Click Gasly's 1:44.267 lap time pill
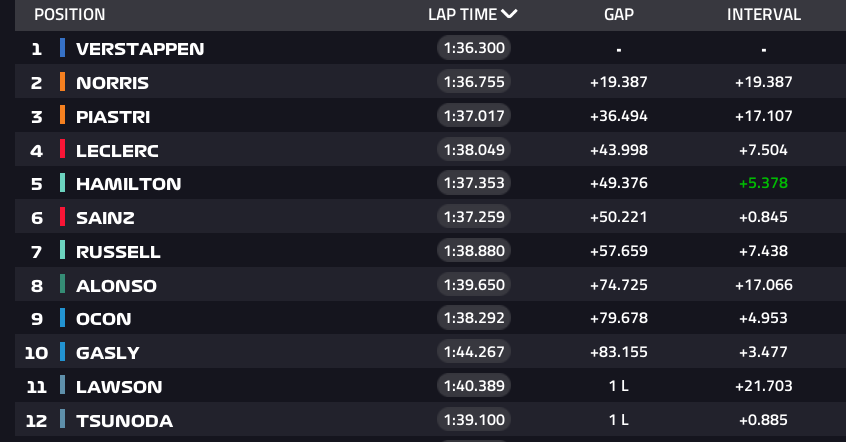 pos(474,352)
